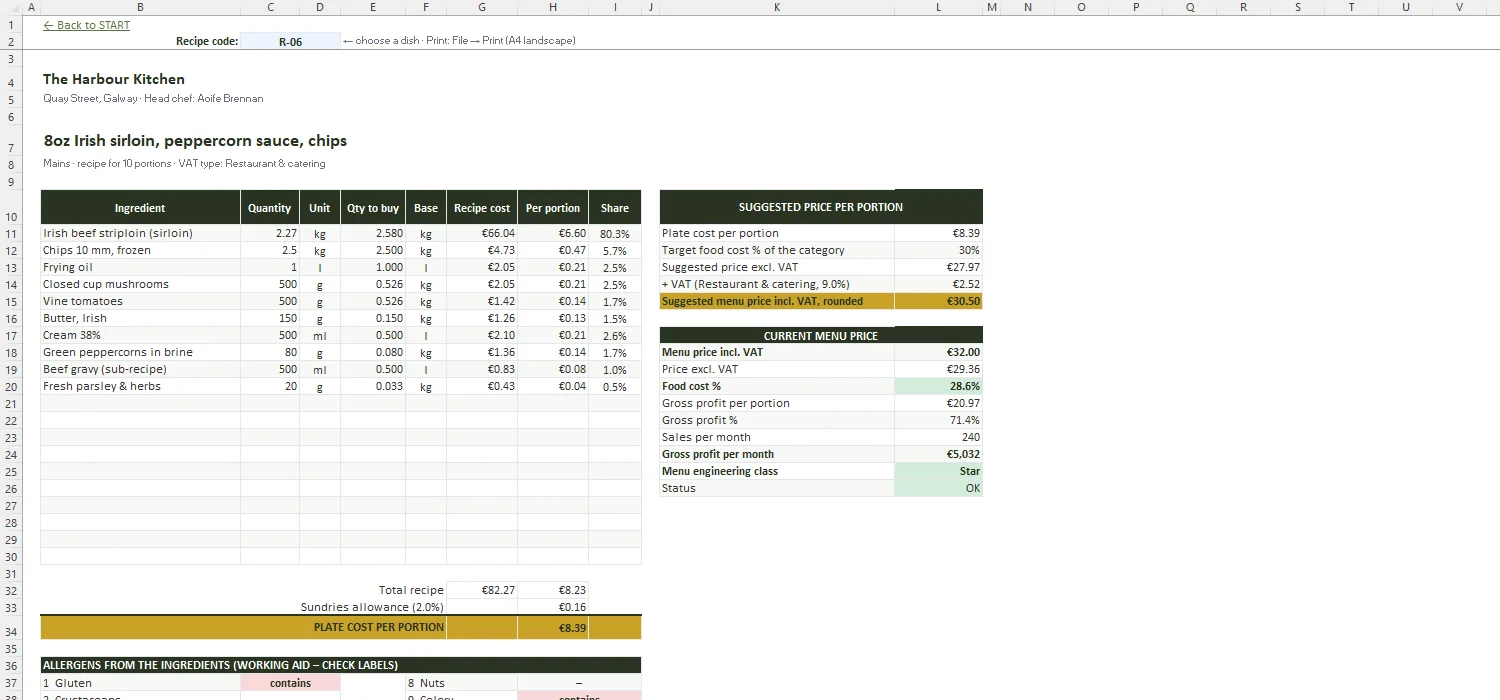This screenshot has width=1500, height=700.
Task: Select Chips 10 mm, frozen cell
Action: (140, 250)
